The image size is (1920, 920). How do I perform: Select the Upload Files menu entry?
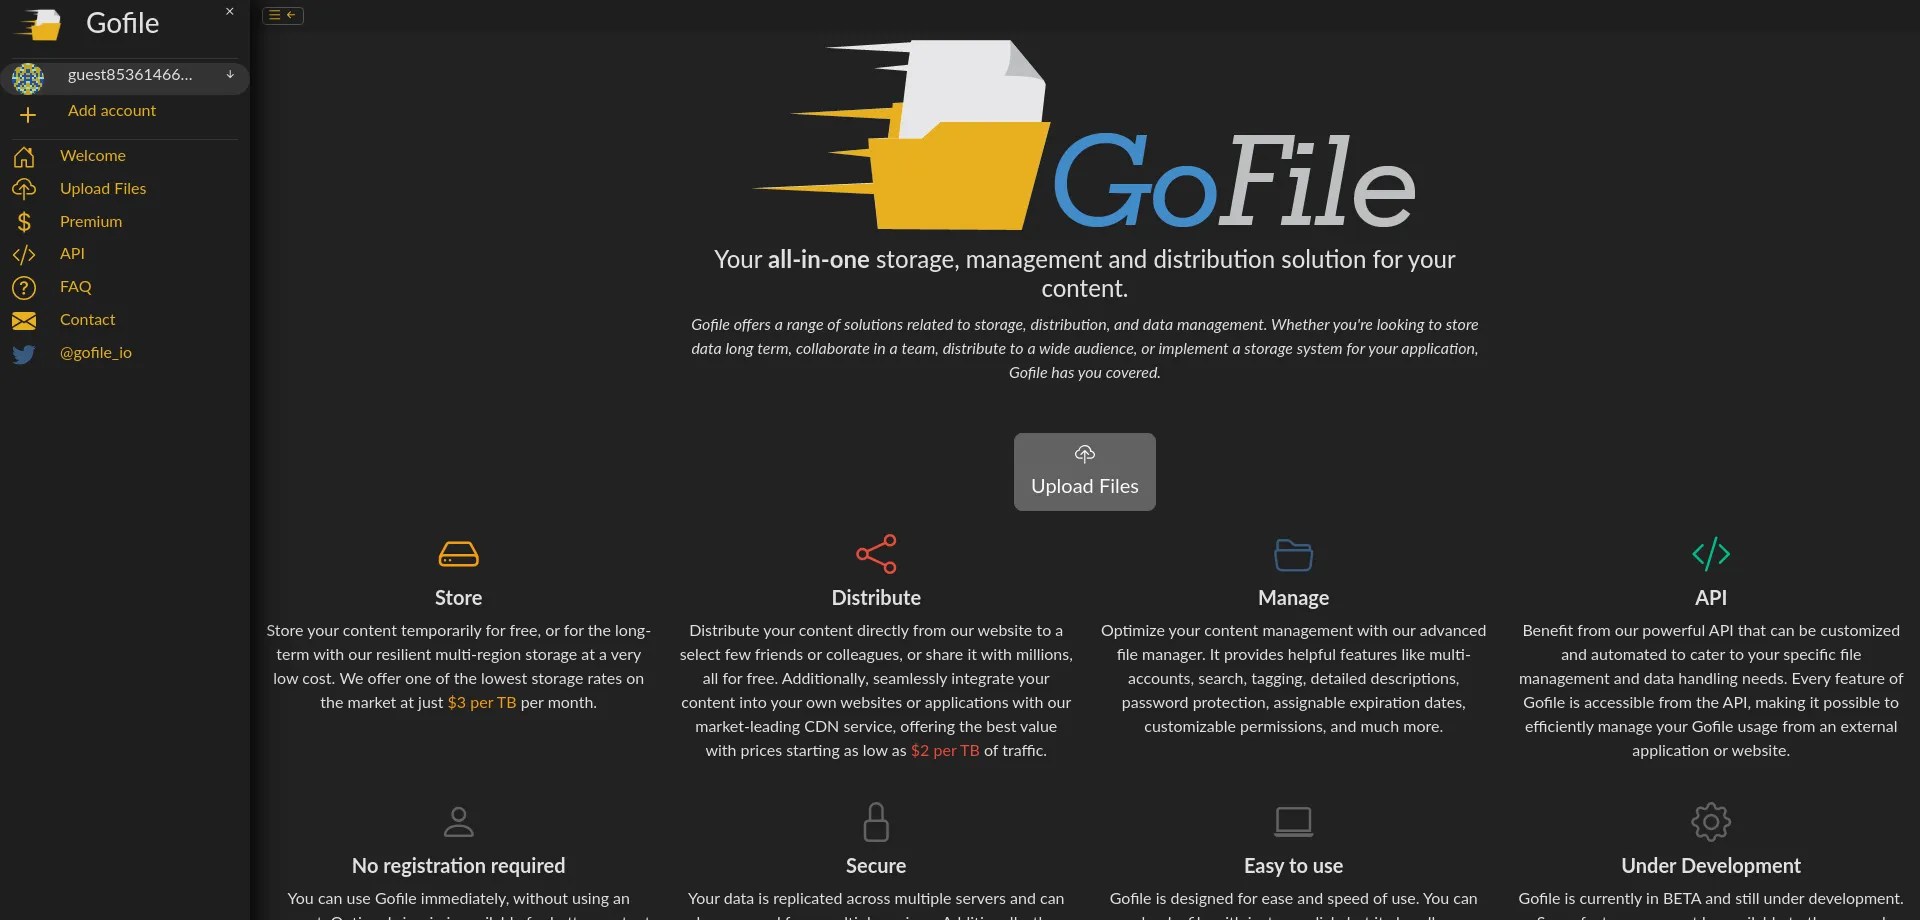pos(103,189)
